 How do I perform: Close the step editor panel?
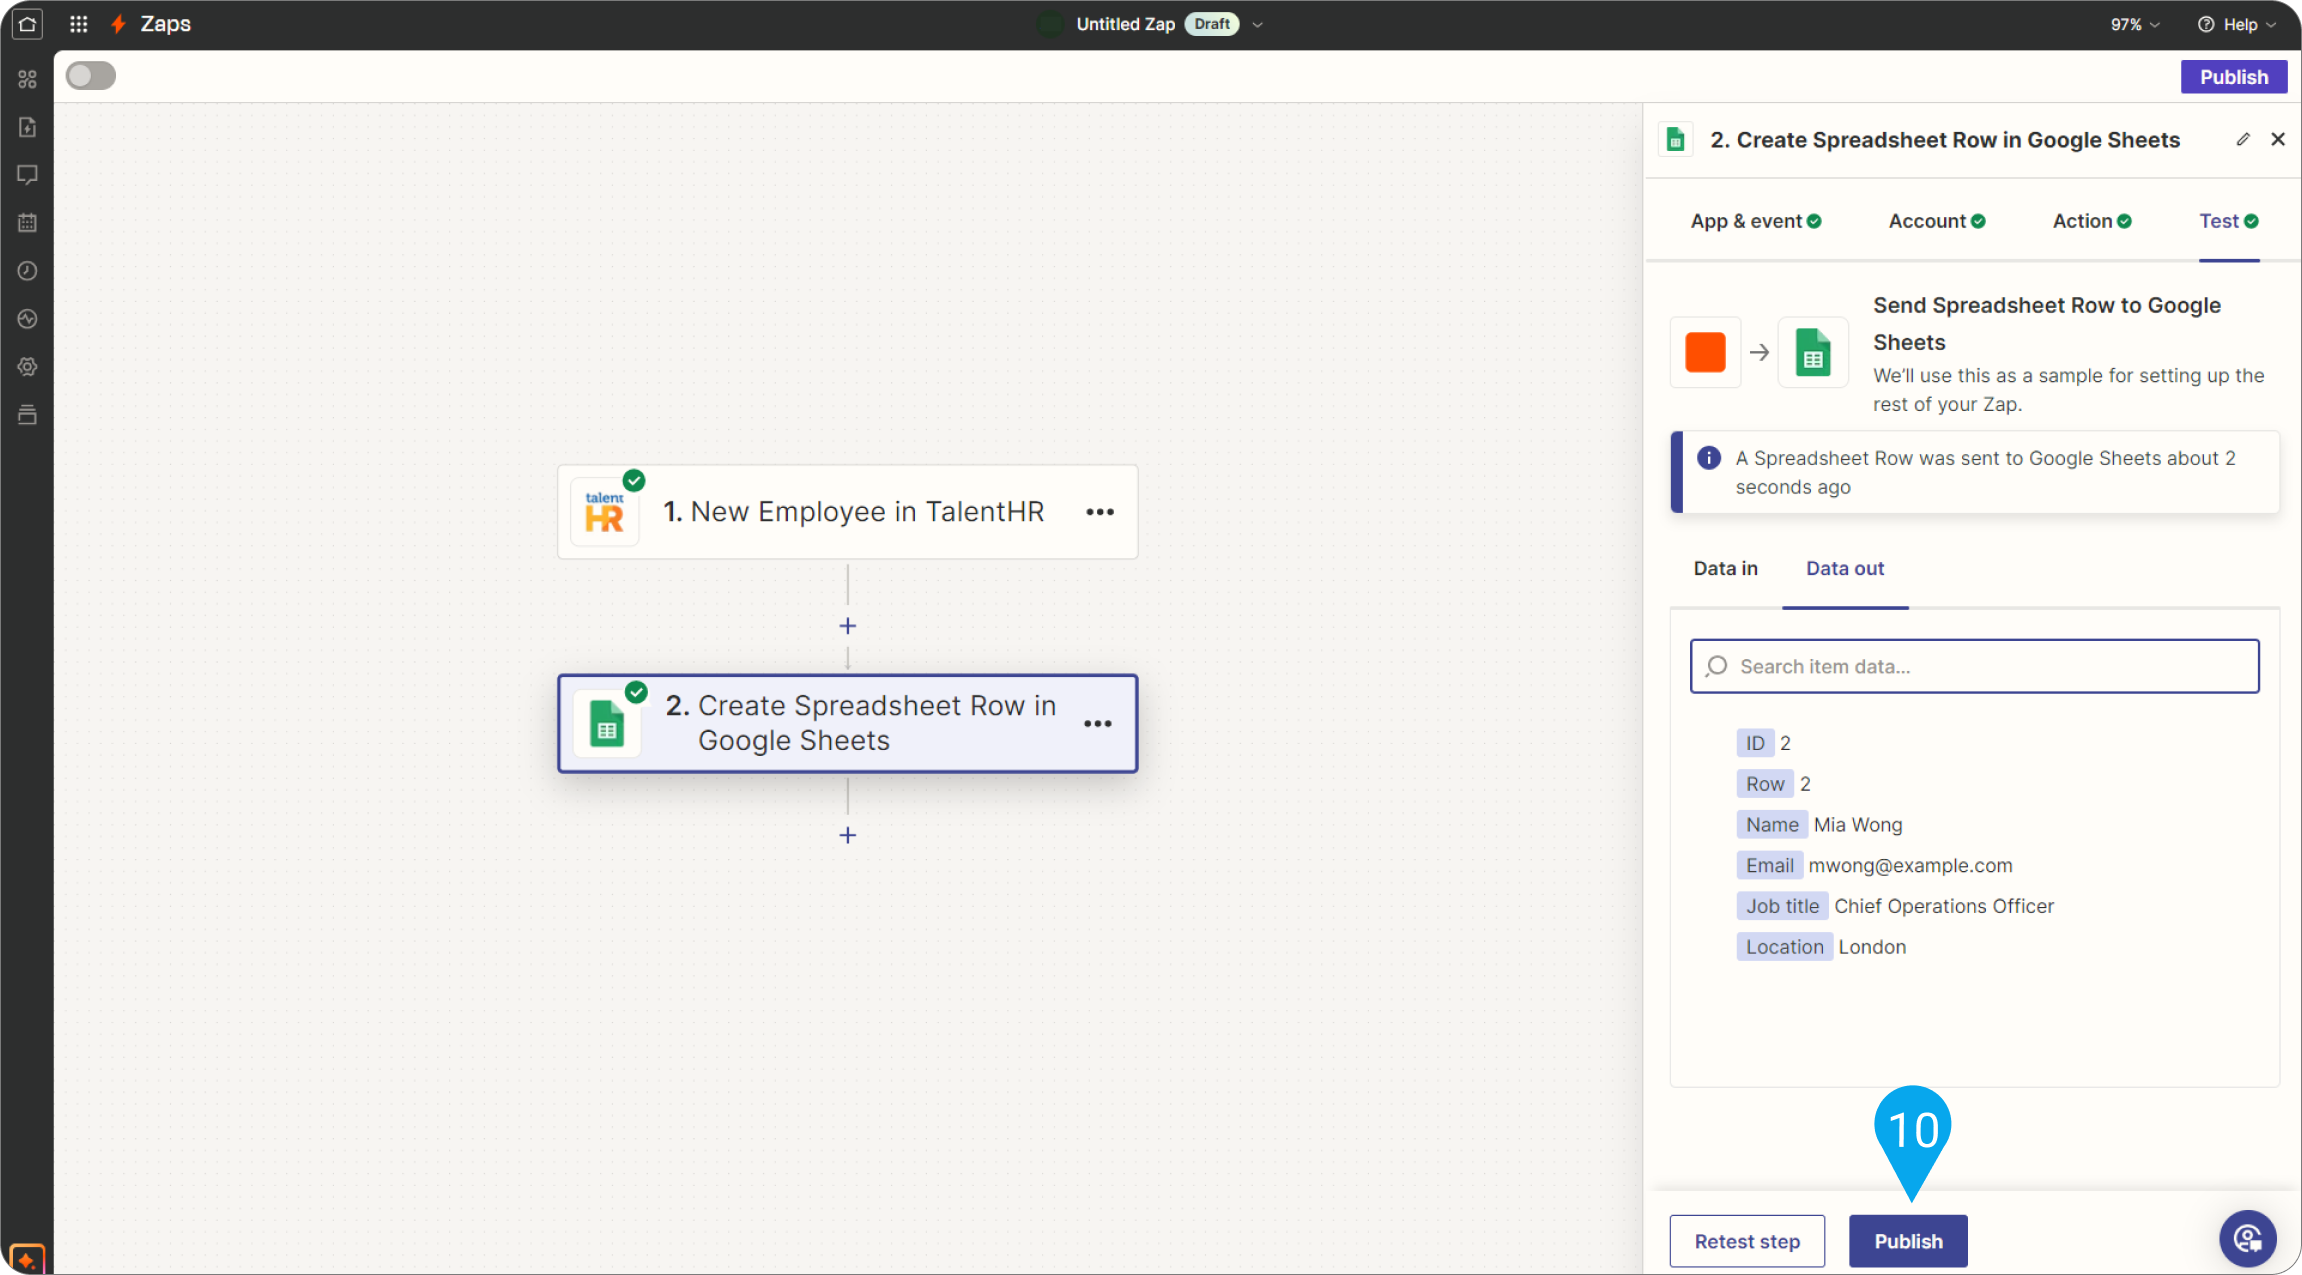pyautogui.click(x=2278, y=140)
